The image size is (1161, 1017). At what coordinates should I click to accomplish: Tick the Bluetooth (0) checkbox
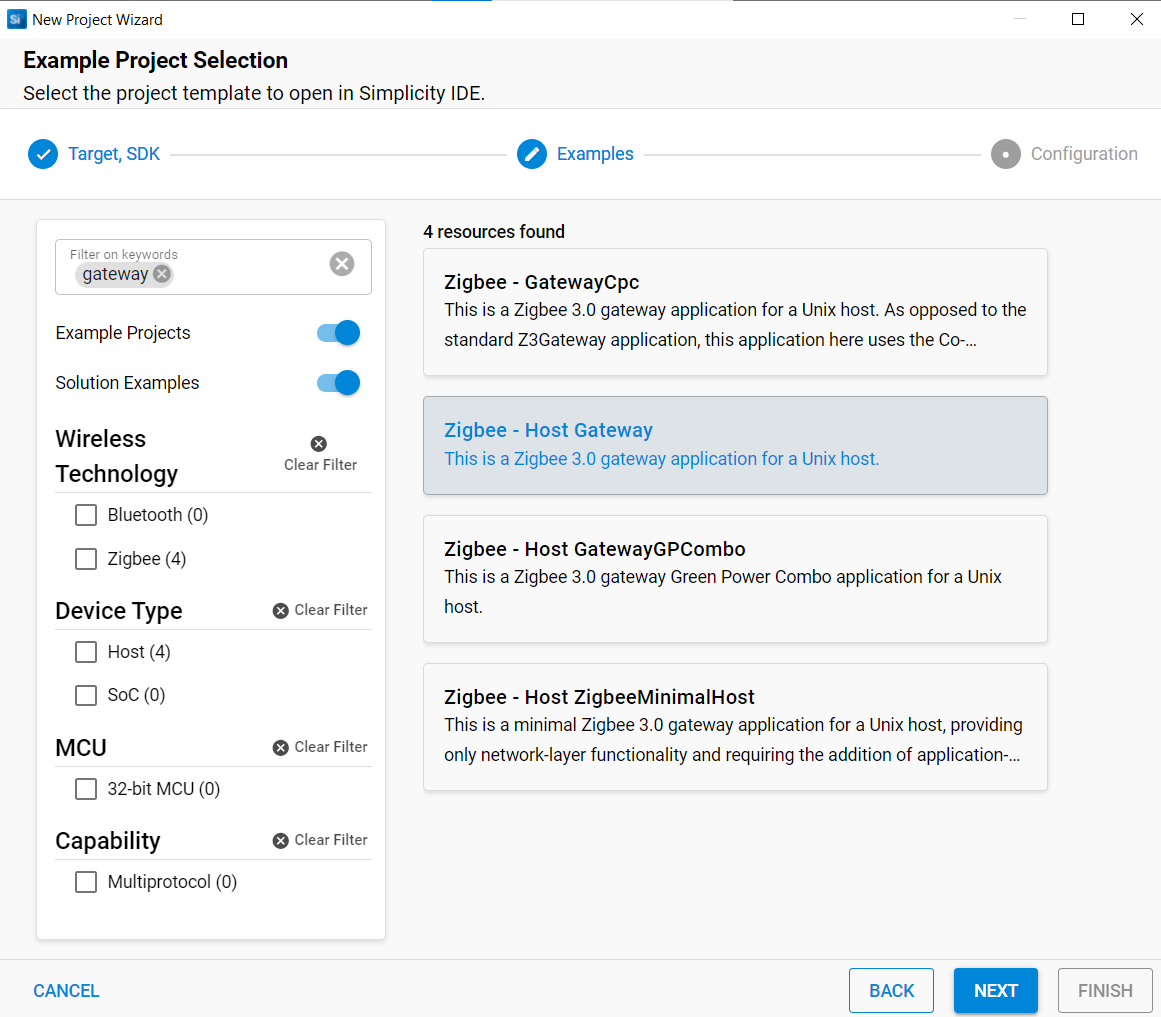point(87,515)
